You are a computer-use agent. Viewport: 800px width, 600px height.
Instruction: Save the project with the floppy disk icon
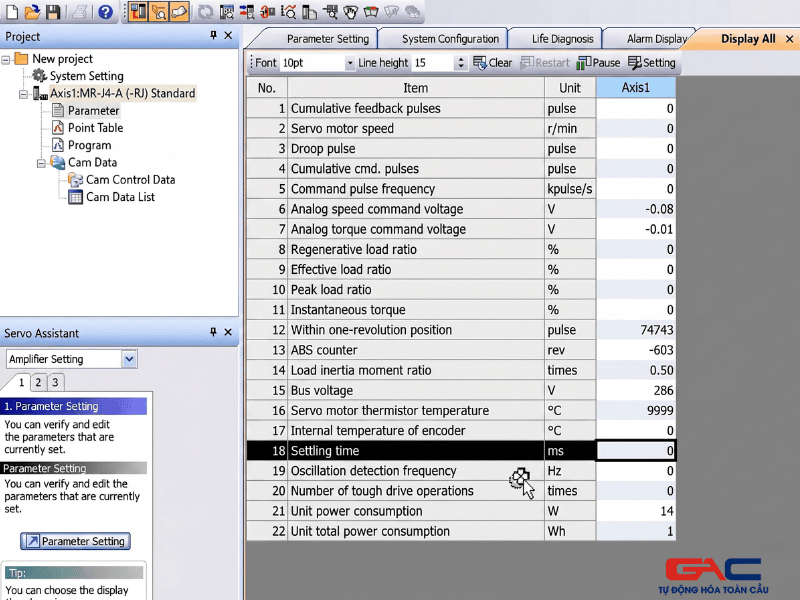pyautogui.click(x=53, y=12)
